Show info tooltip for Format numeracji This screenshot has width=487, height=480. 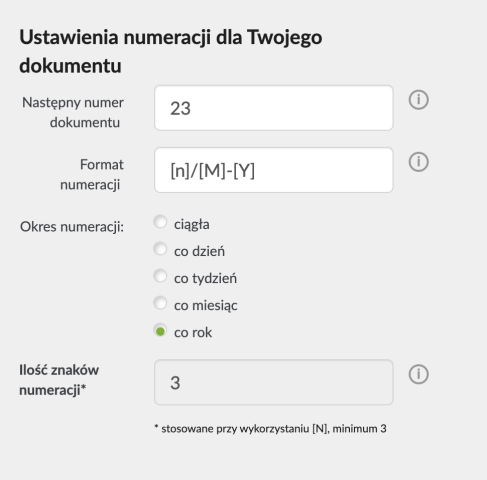[418, 162]
